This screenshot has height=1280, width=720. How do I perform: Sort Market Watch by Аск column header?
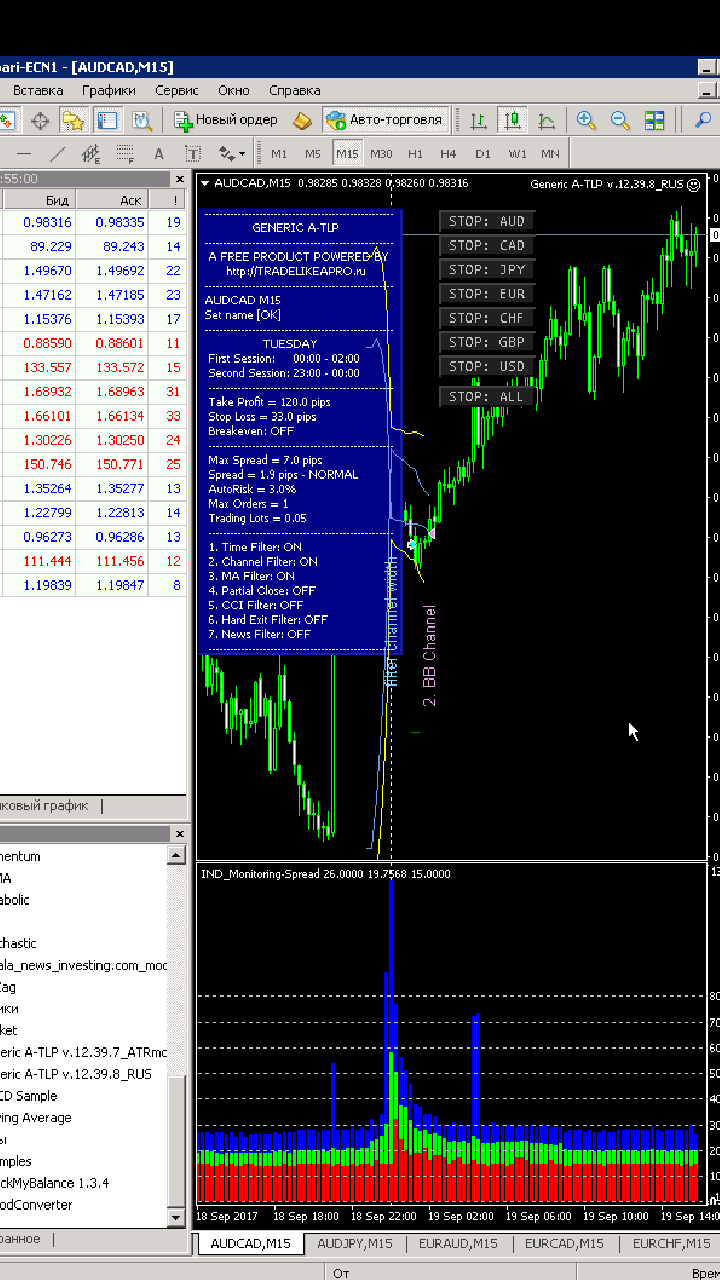coord(112,201)
